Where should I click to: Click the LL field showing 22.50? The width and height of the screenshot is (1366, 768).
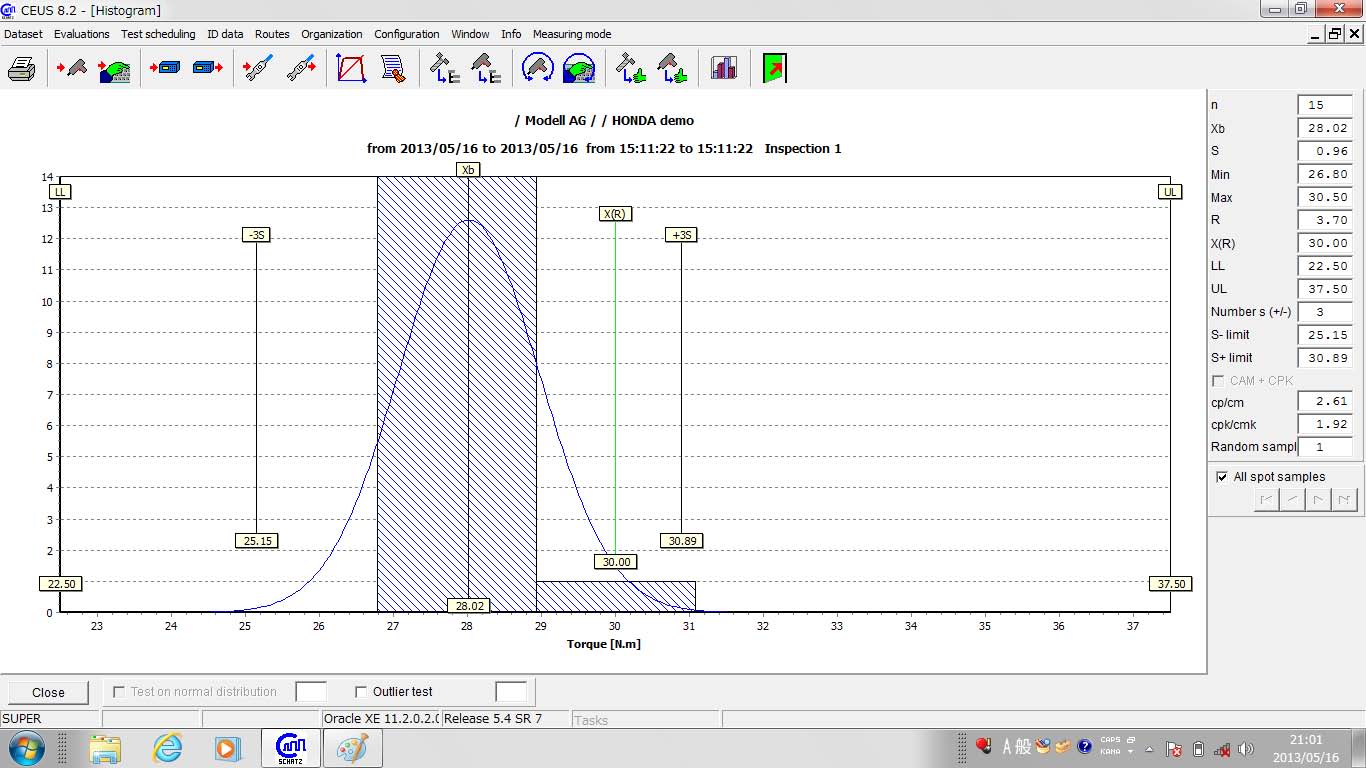tap(1325, 266)
